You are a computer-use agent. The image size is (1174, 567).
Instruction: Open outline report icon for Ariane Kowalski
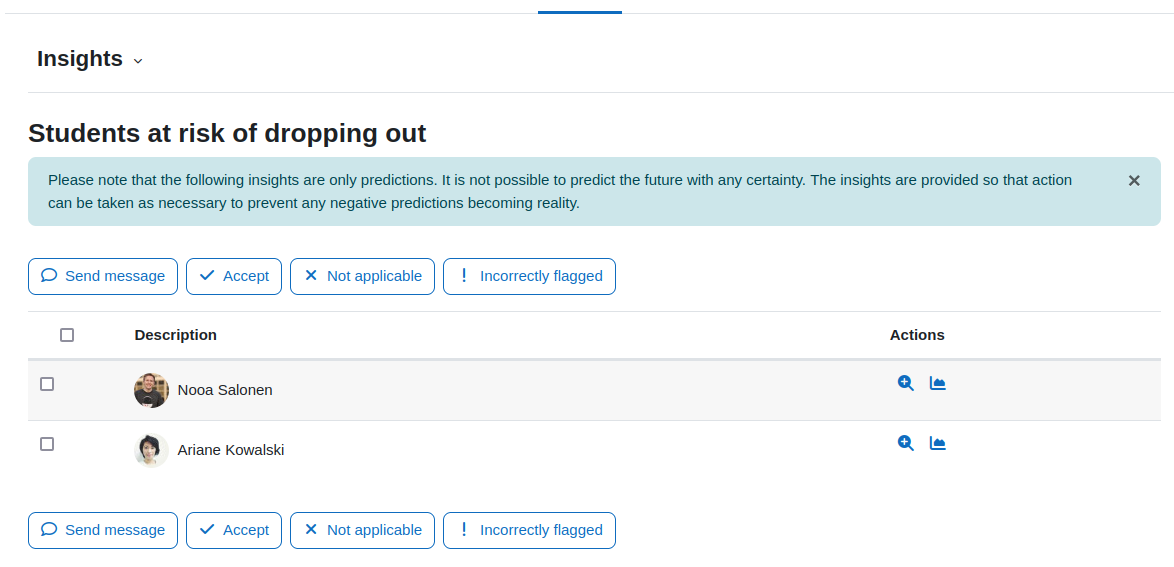click(937, 443)
